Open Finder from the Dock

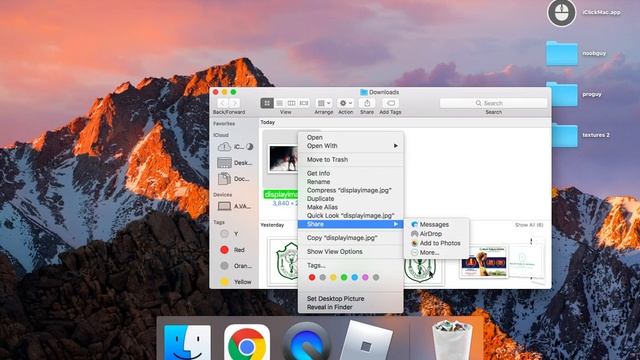click(187, 343)
